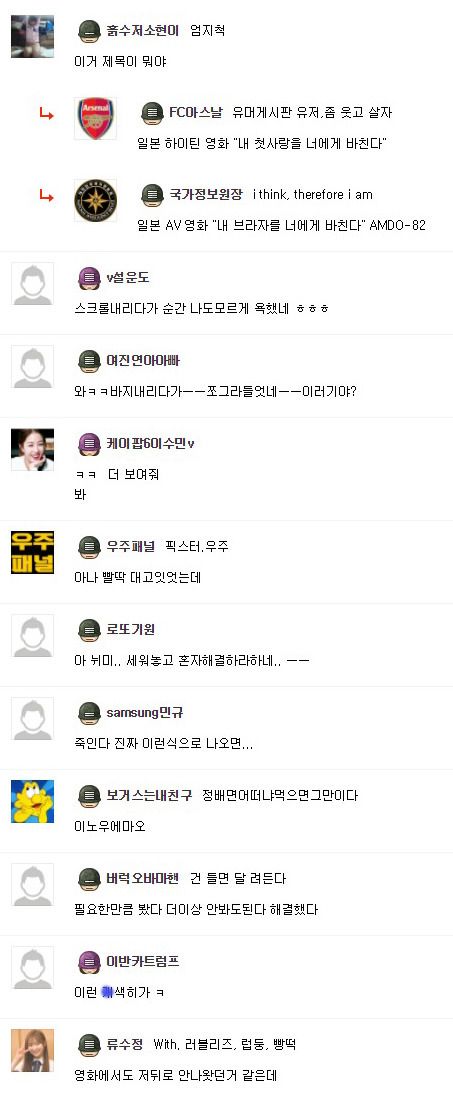Click the rank helmet icon beside 홈수저소현이
Image resolution: width=453 pixels, height=1098 pixels.
coord(89,32)
